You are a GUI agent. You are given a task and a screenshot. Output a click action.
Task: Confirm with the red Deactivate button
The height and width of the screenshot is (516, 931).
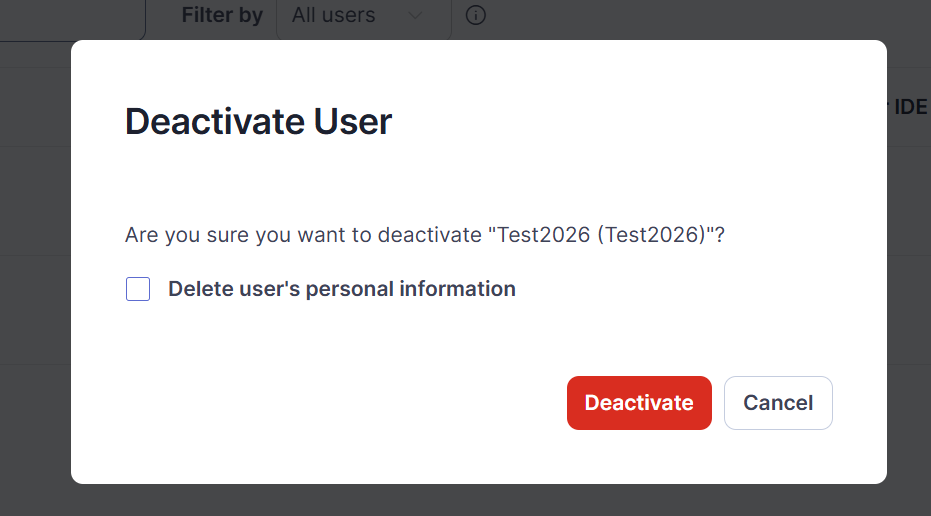point(639,403)
